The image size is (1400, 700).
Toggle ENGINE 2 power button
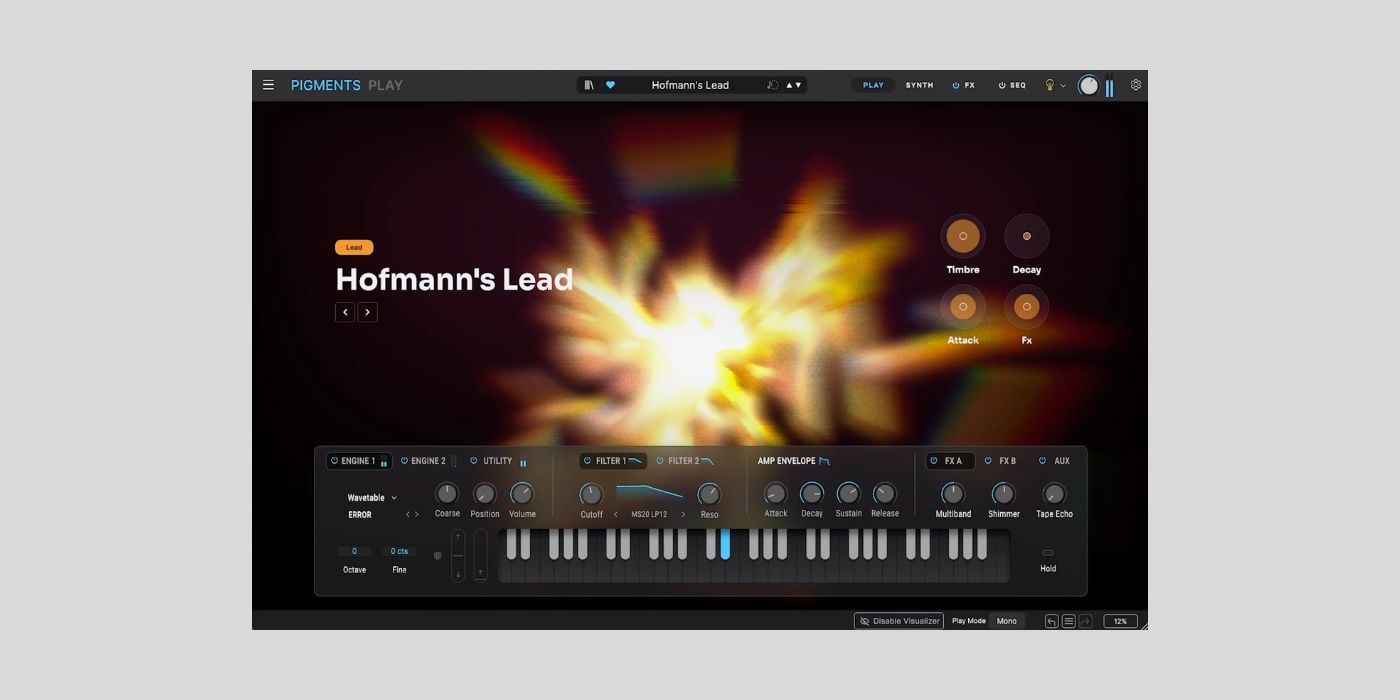pyautogui.click(x=404, y=461)
